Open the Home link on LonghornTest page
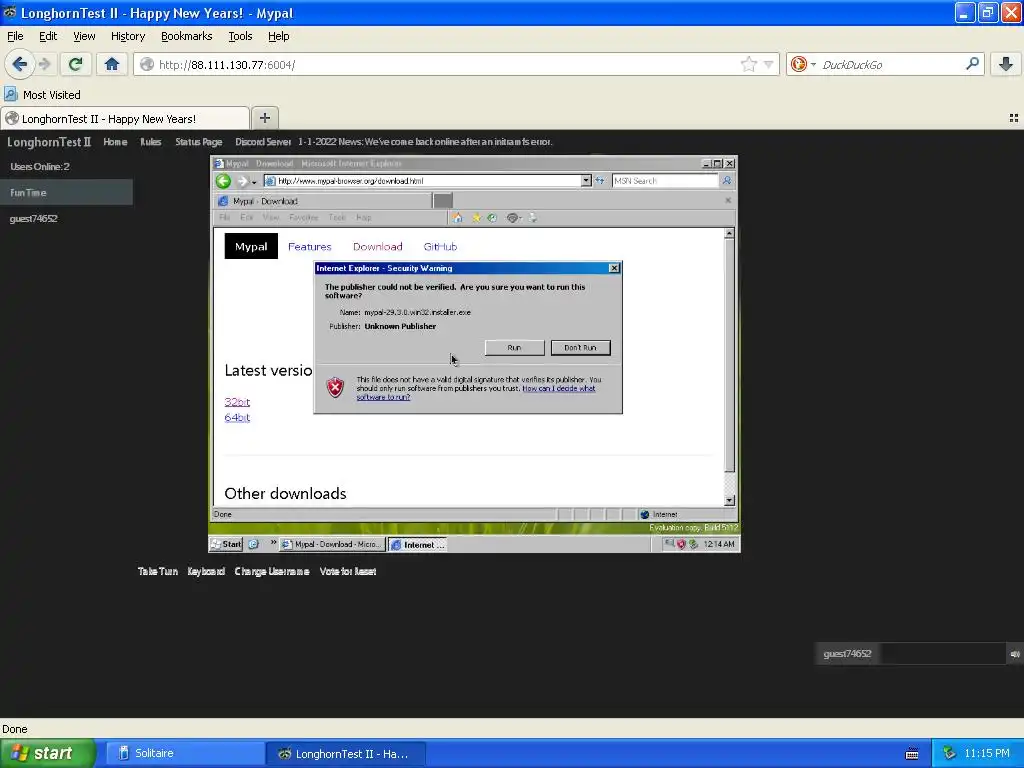 (x=115, y=142)
